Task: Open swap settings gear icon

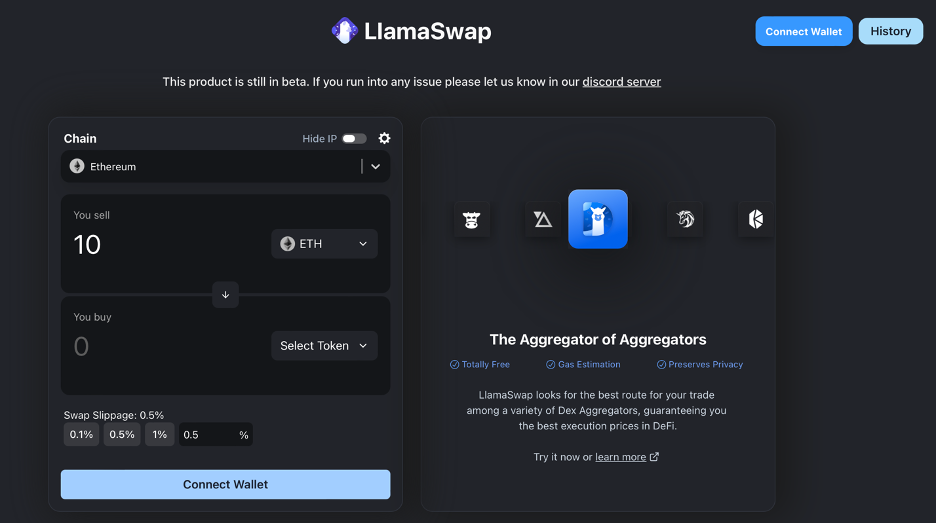Action: click(384, 139)
